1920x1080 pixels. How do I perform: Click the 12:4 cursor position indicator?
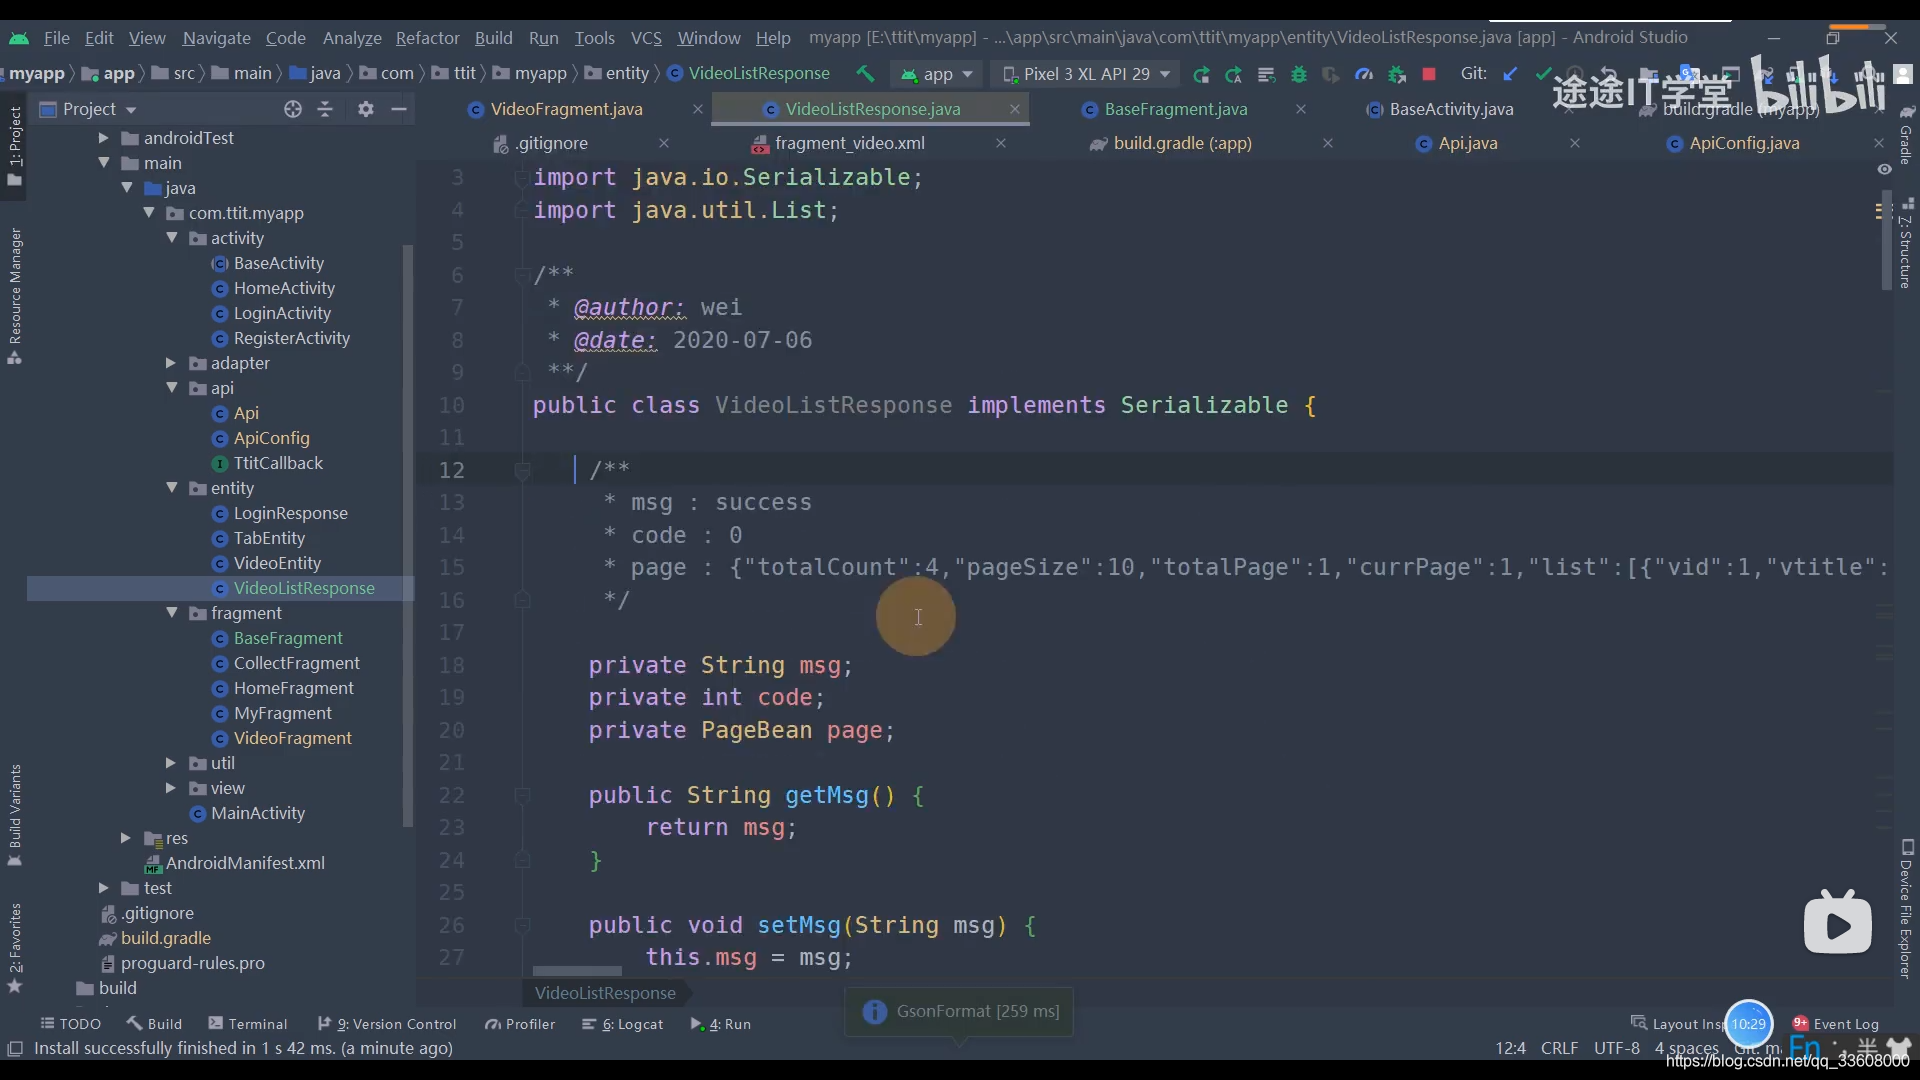1510,1048
